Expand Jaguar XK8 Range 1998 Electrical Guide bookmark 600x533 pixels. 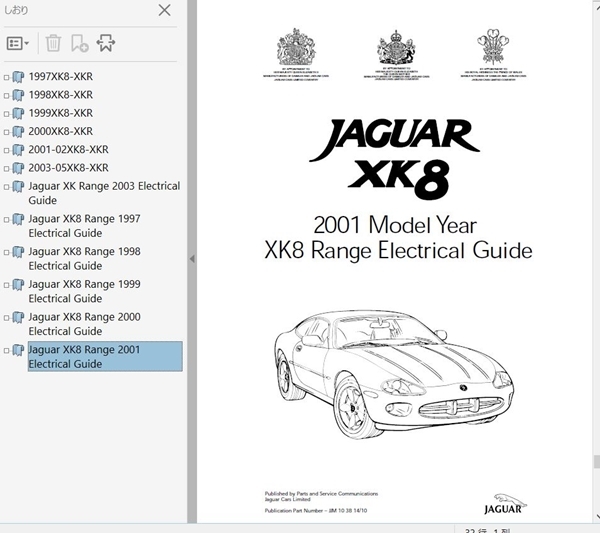[6, 253]
